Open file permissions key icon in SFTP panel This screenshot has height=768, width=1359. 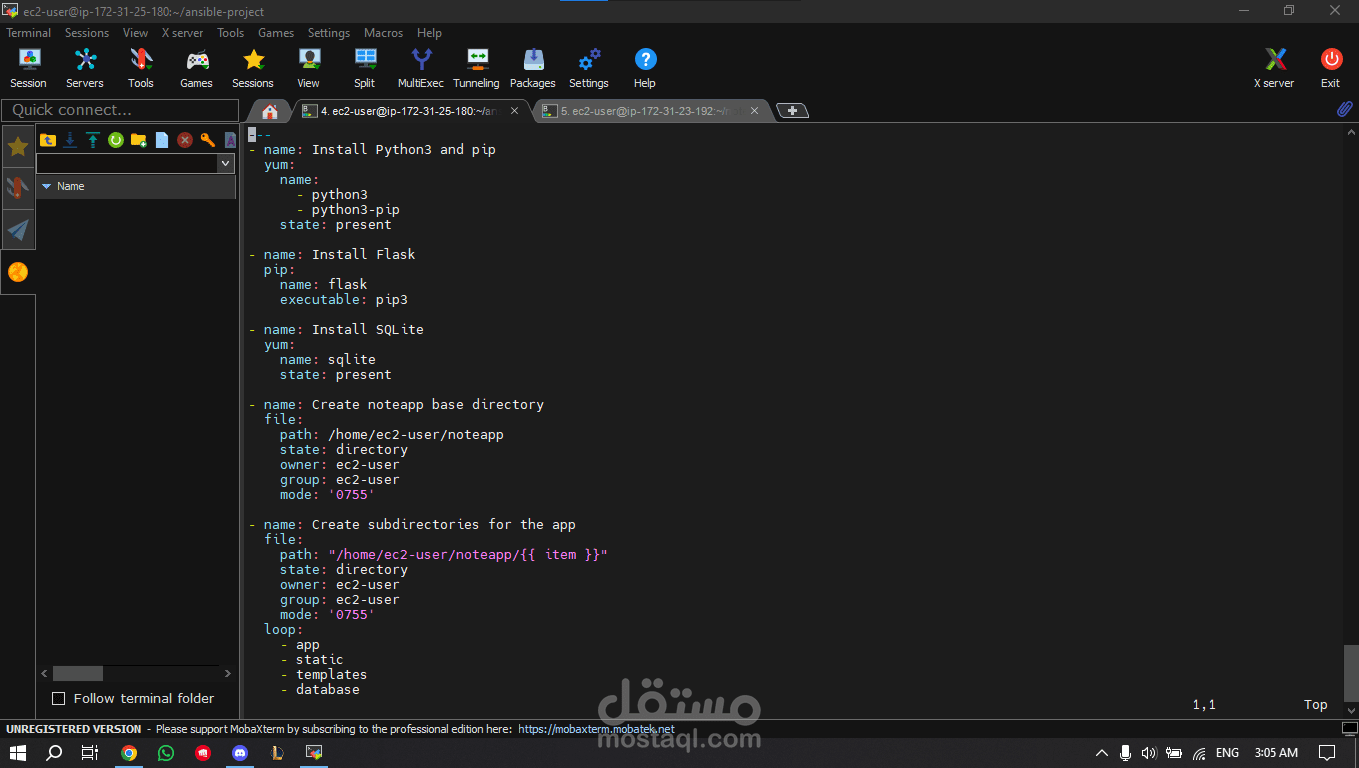point(208,140)
